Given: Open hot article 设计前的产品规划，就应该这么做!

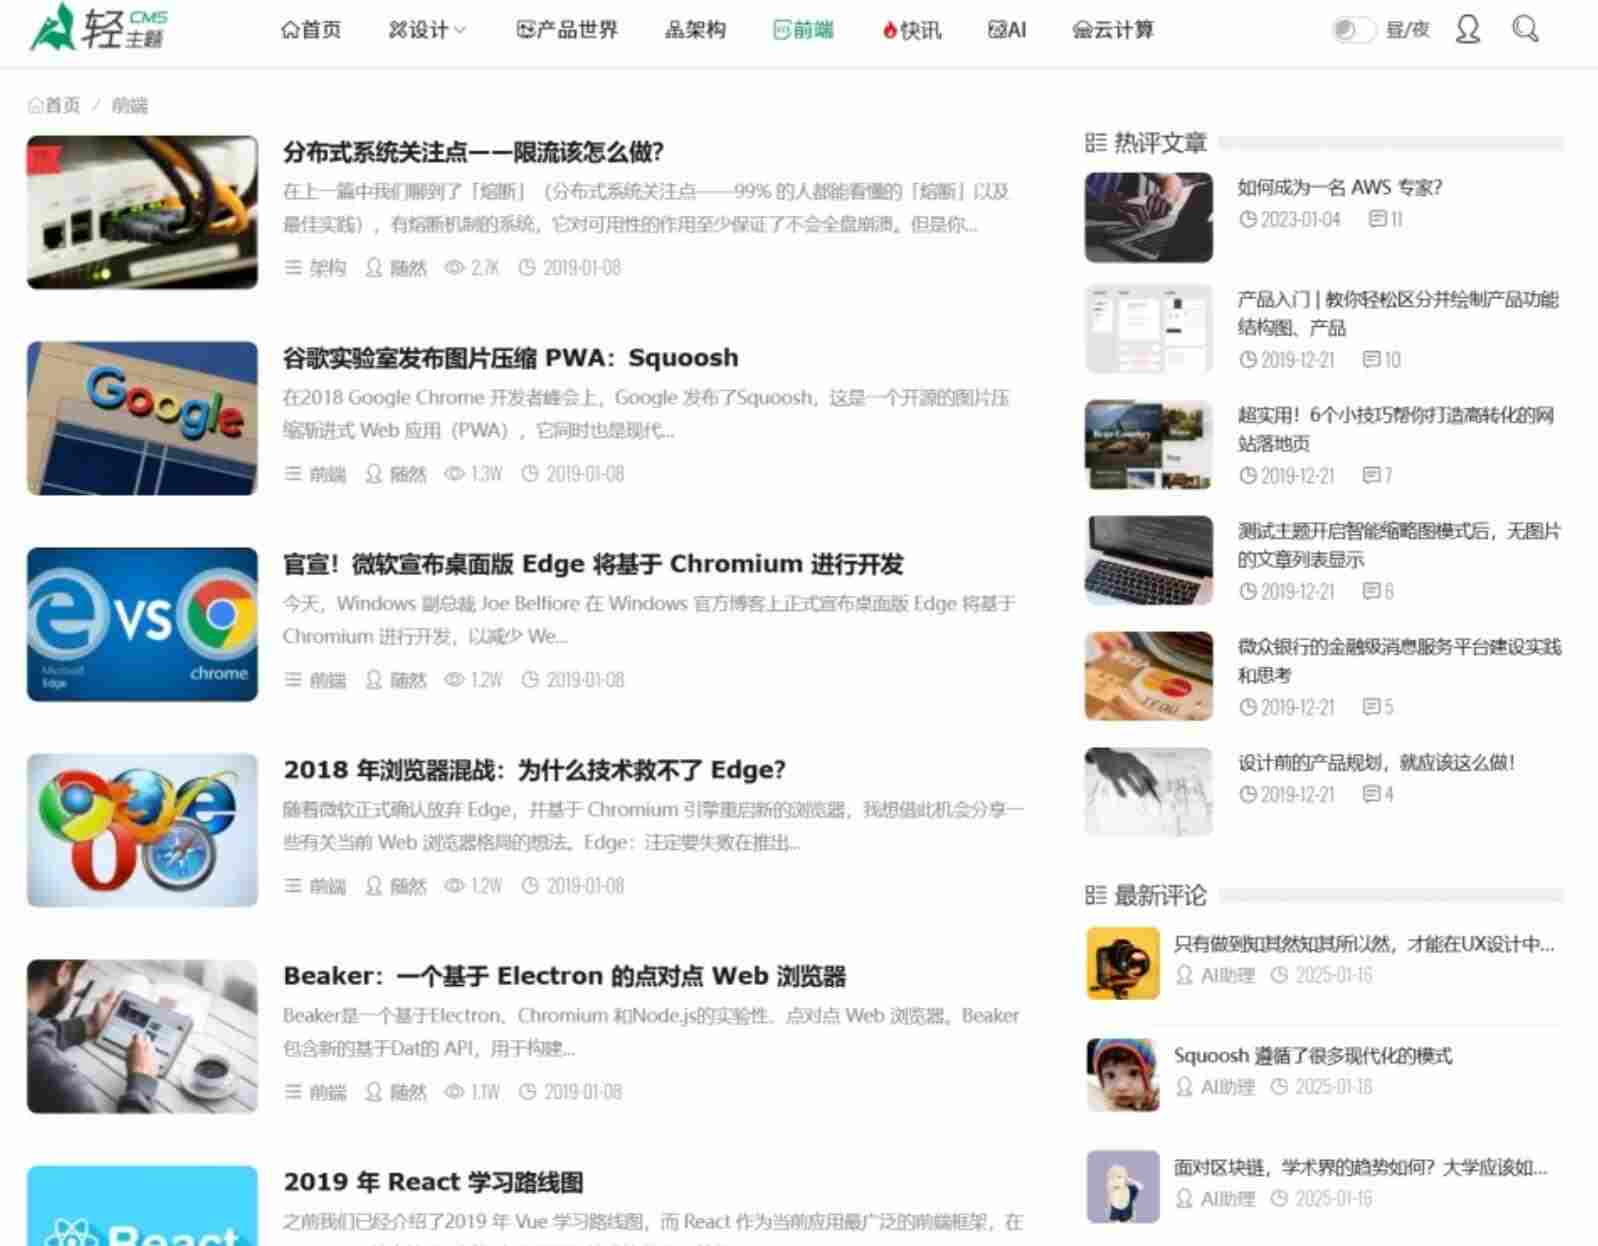Looking at the screenshot, I should 1377,763.
